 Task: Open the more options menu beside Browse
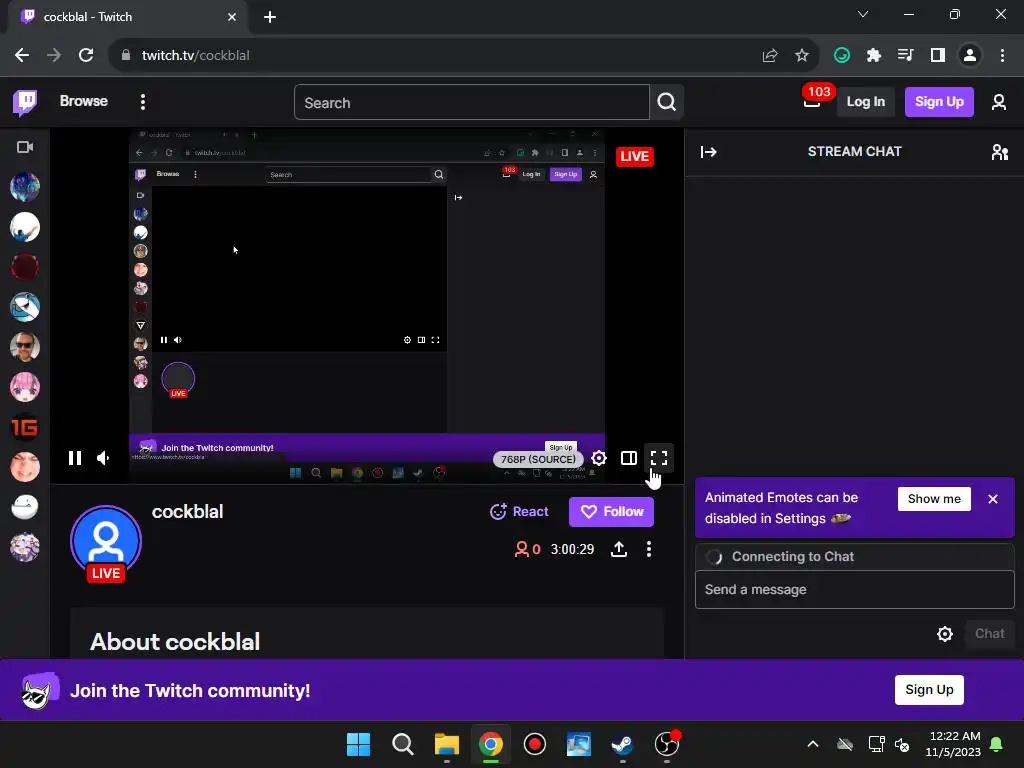(142, 102)
